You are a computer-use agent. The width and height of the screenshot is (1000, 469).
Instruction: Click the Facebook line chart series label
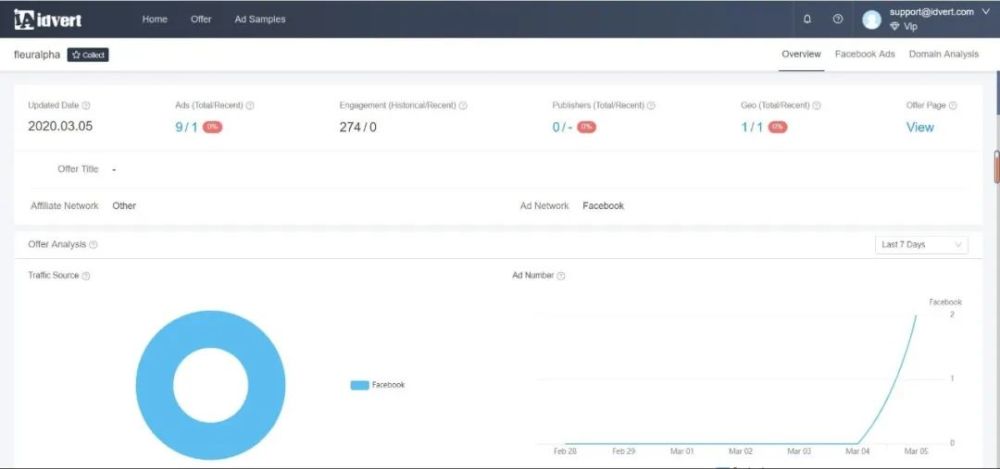pyautogui.click(x=945, y=302)
